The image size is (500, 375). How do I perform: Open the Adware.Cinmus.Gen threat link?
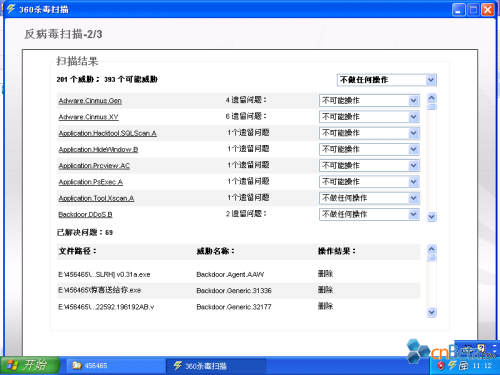[90, 101]
